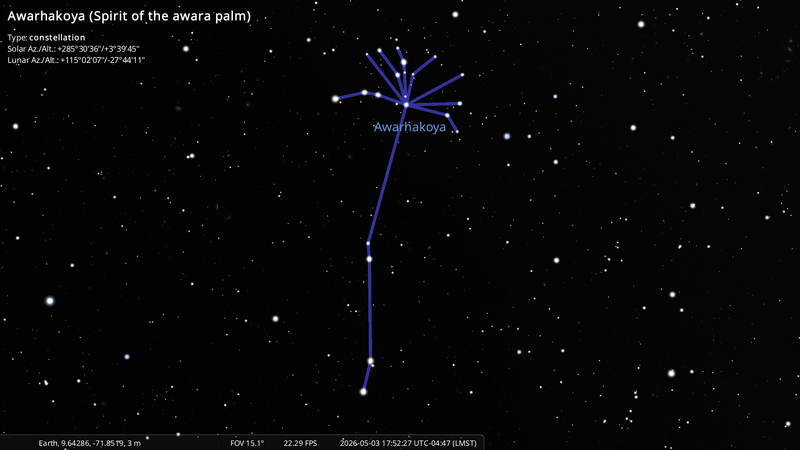
Task: Click the Awarhakoya (Spirit of the awara palm) title
Action: point(129,16)
